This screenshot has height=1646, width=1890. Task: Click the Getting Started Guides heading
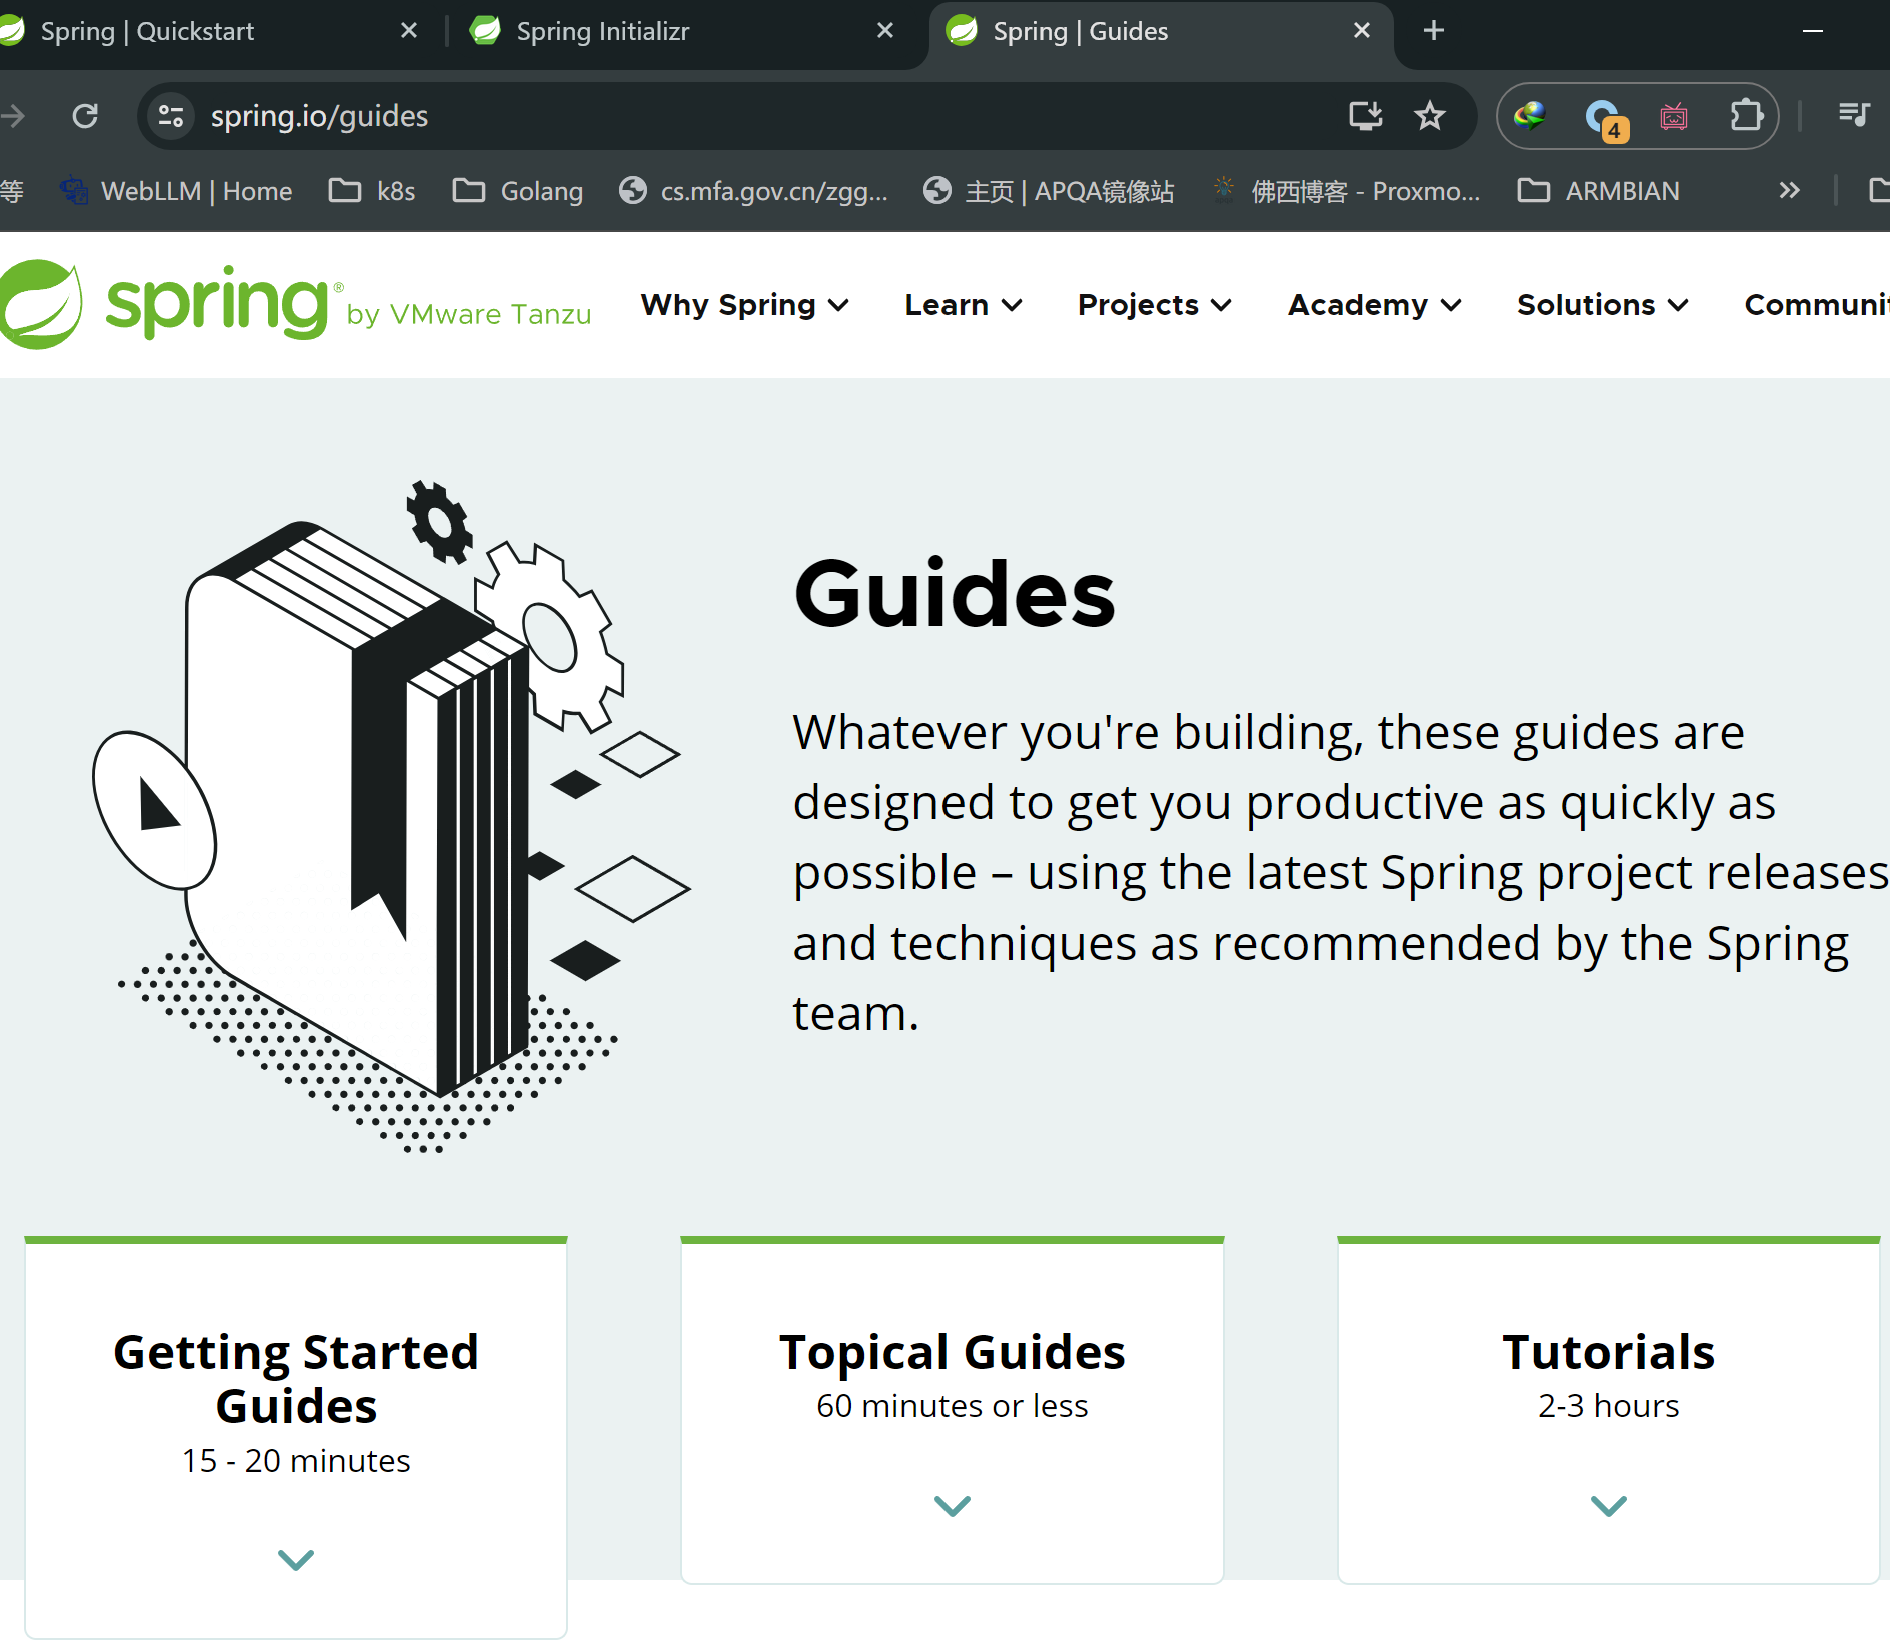pyautogui.click(x=296, y=1379)
